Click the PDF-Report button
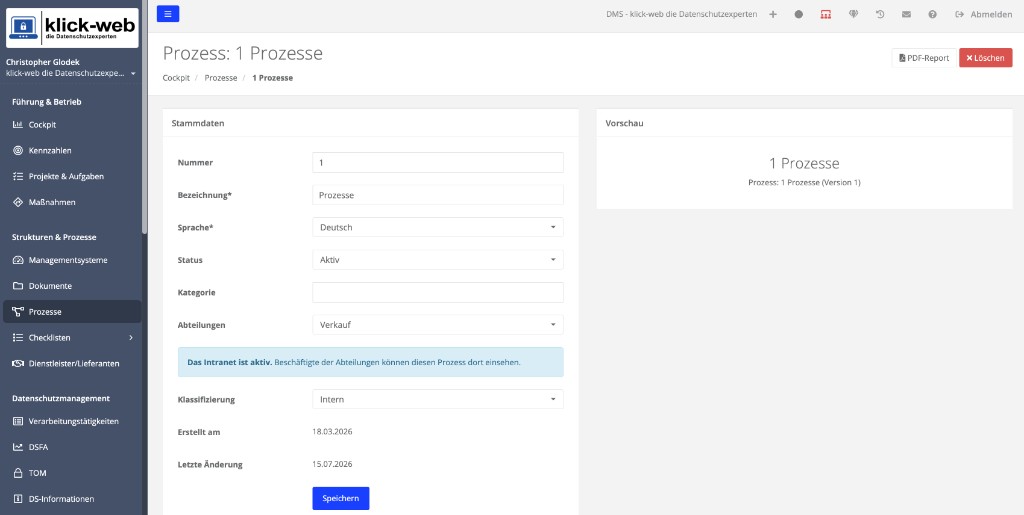Screen dimensions: 1024x515 (924, 58)
